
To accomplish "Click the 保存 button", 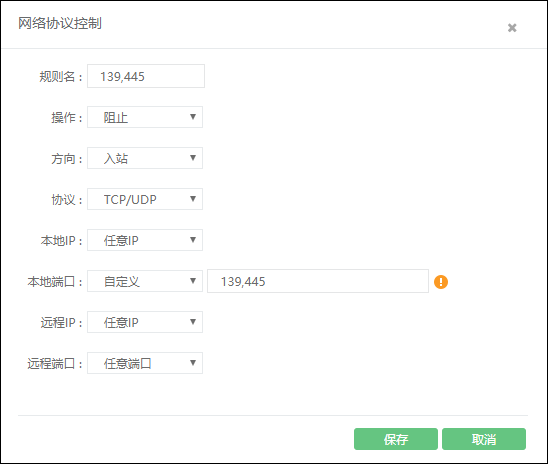I will pos(396,439).
